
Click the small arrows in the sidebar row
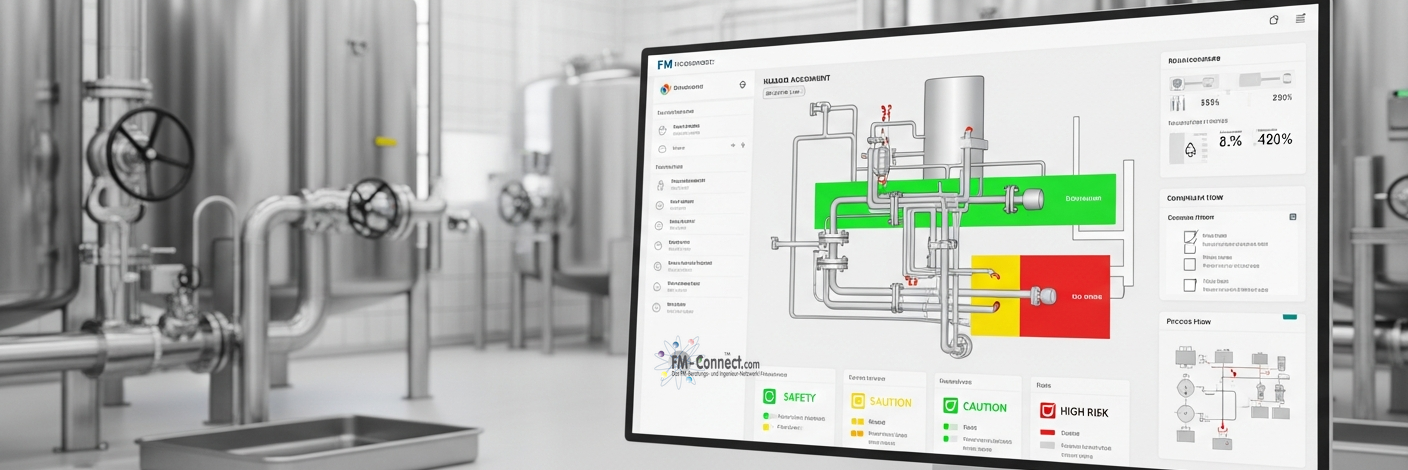point(738,146)
